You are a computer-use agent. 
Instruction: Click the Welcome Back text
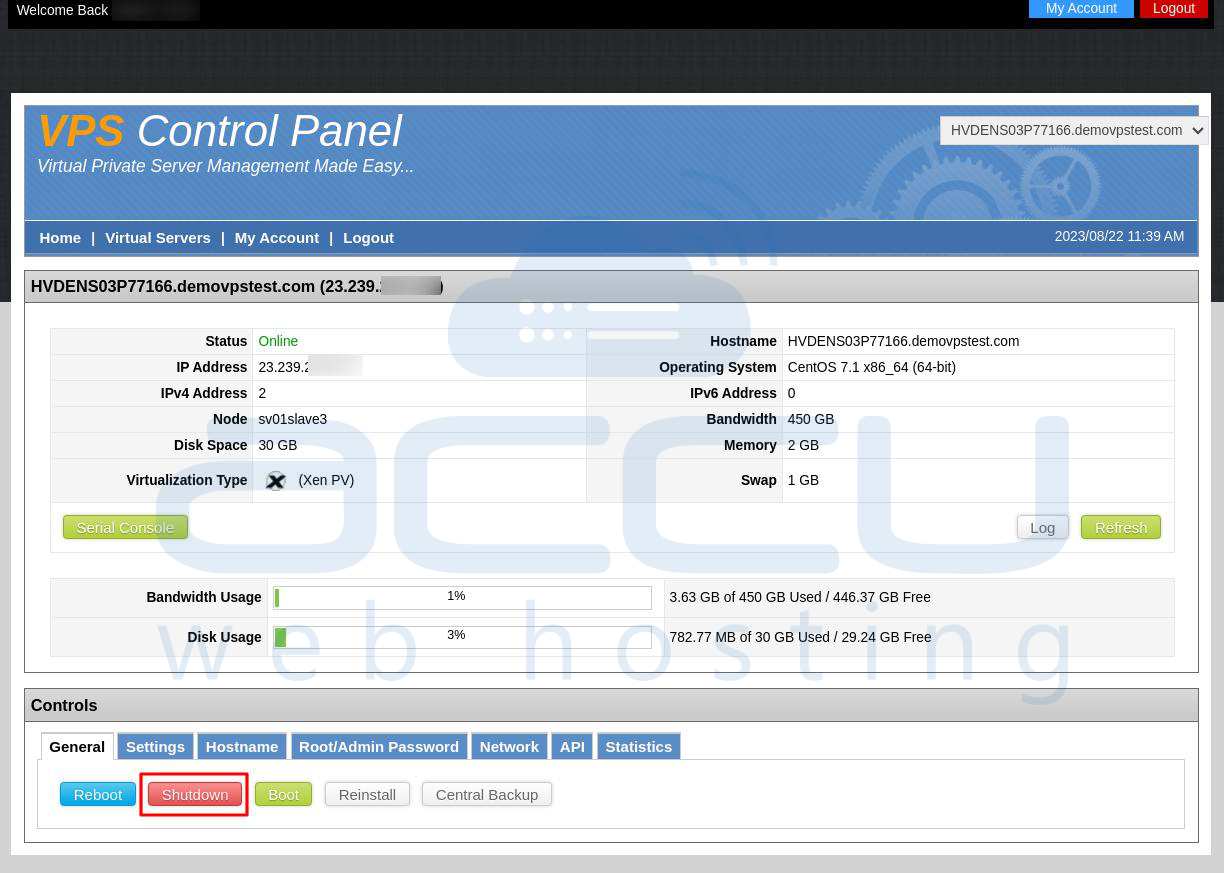tap(62, 10)
